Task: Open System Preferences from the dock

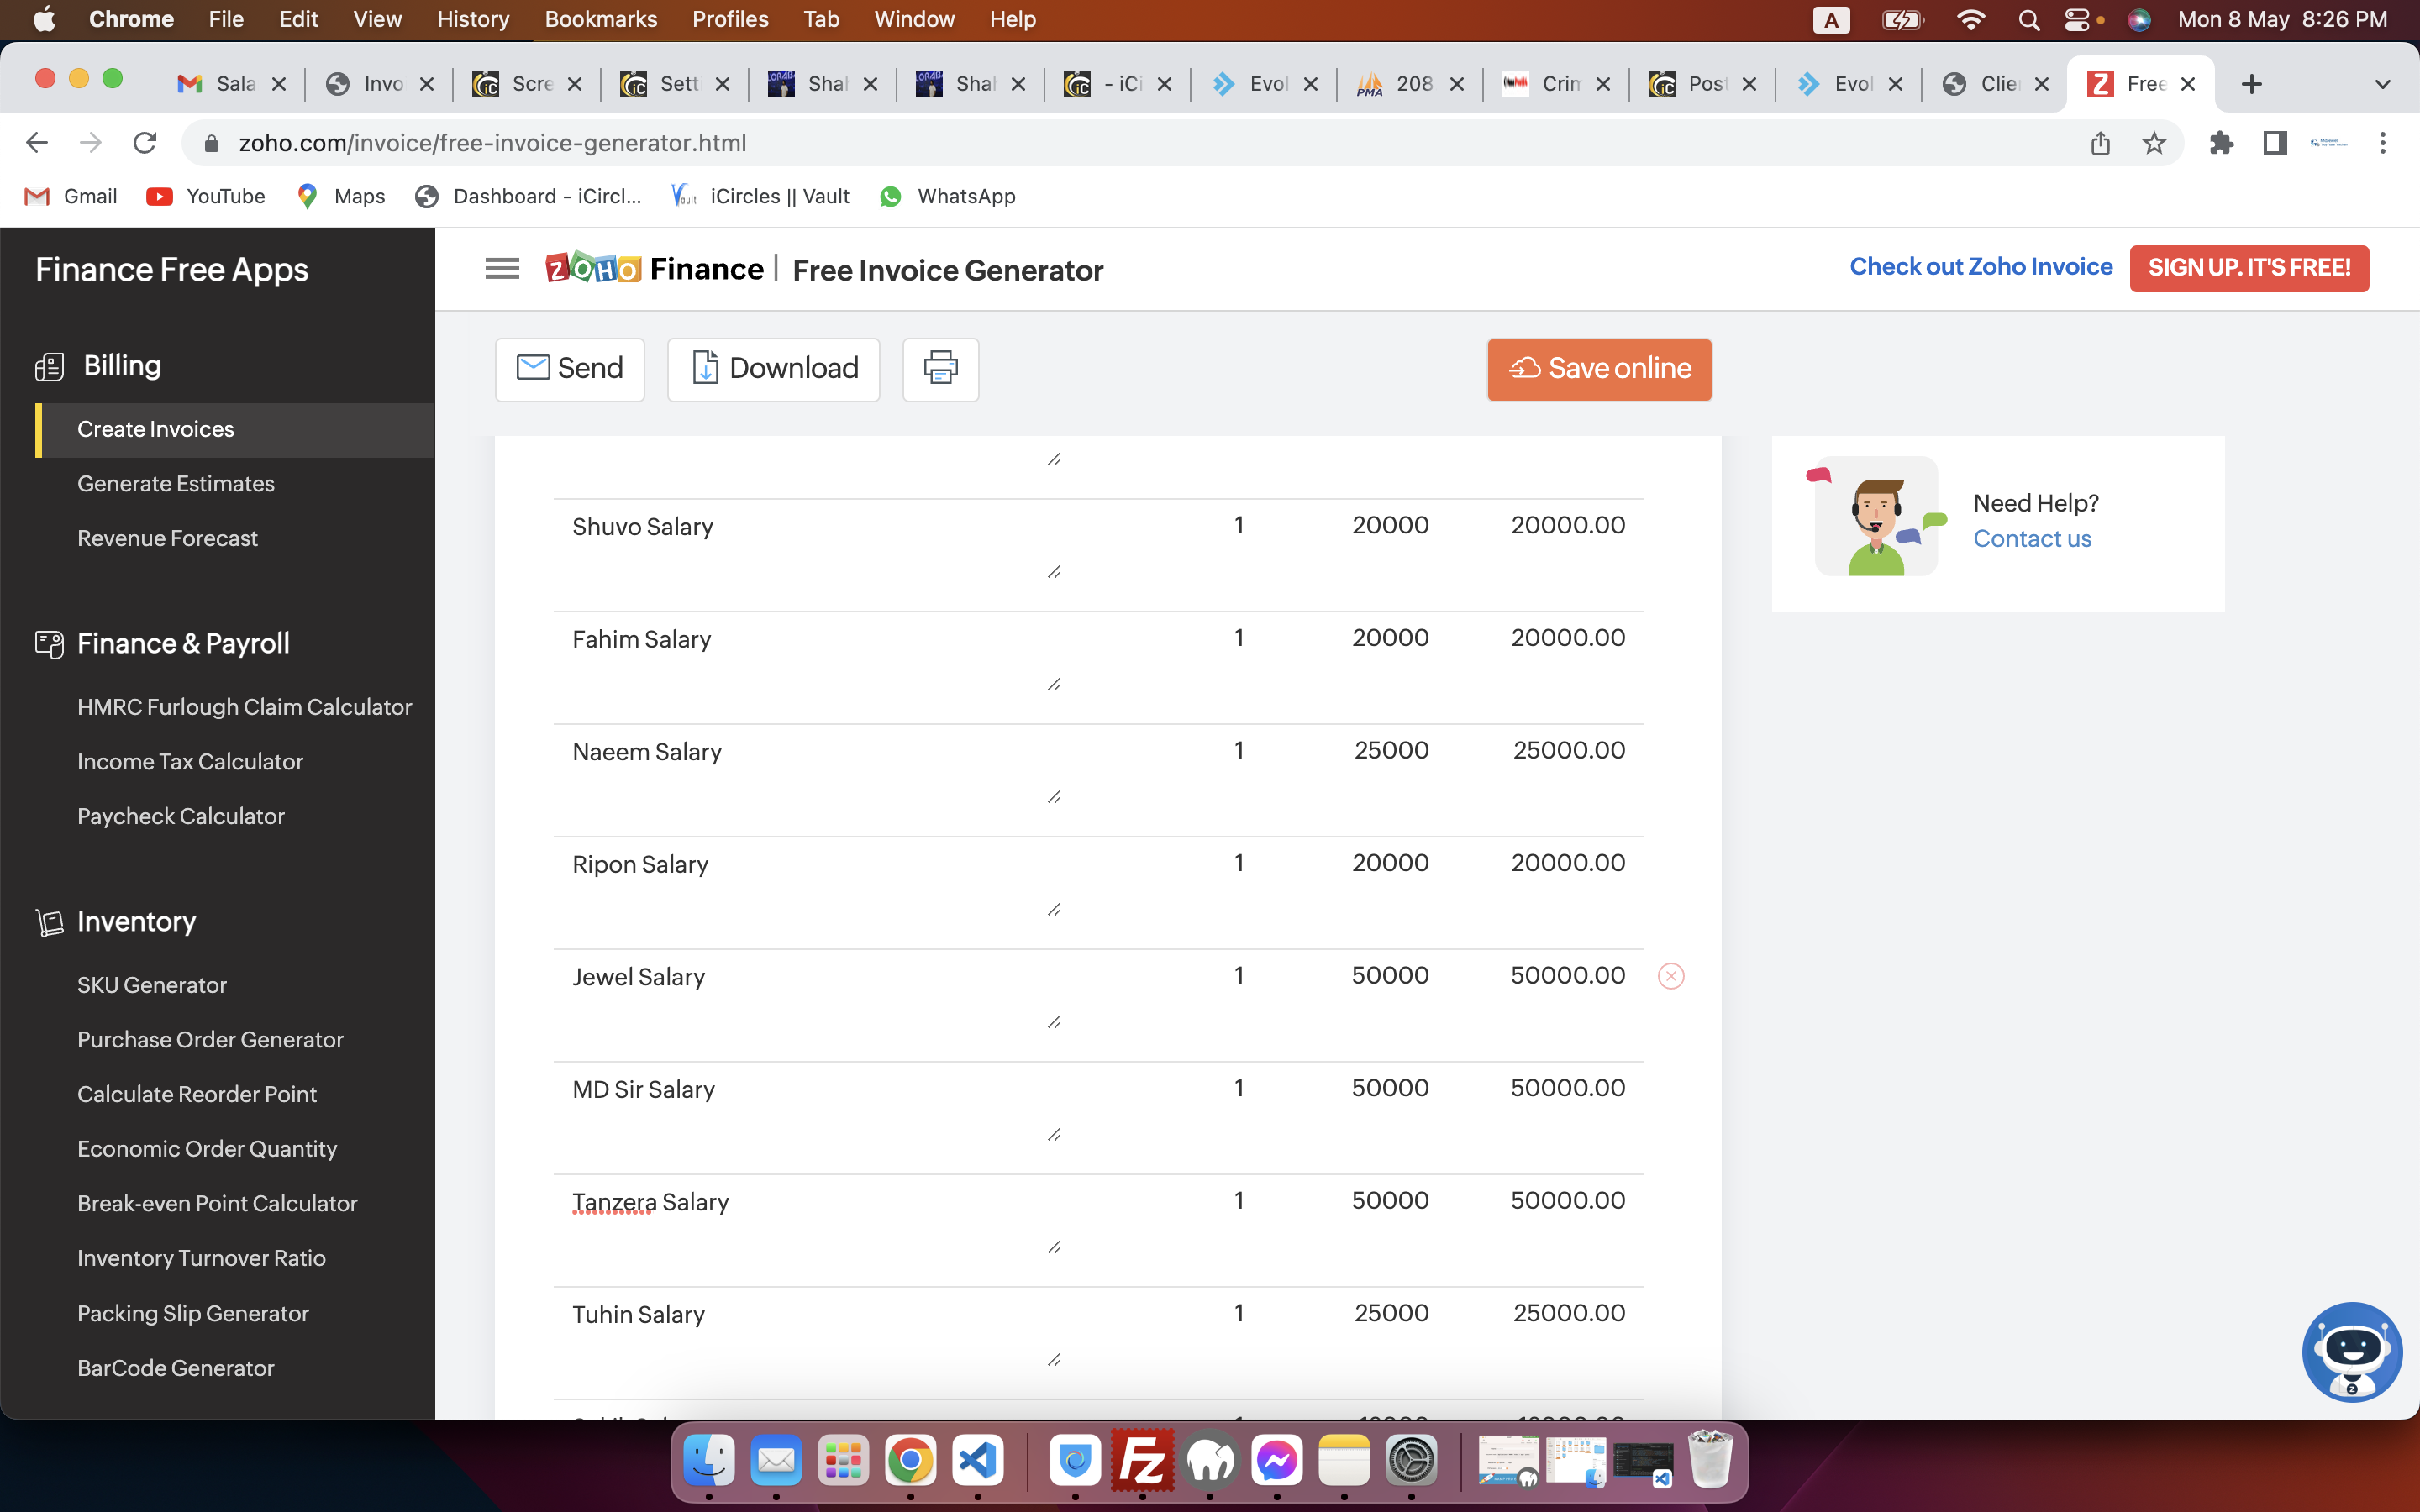Action: [x=1411, y=1460]
